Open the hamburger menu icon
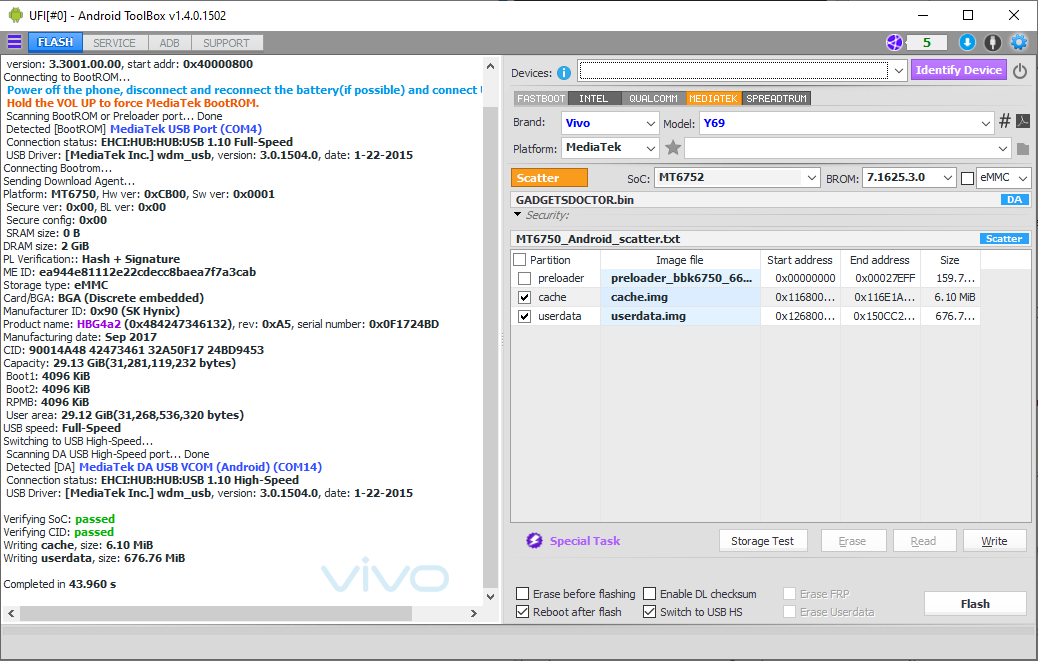The image size is (1038, 661). (14, 42)
